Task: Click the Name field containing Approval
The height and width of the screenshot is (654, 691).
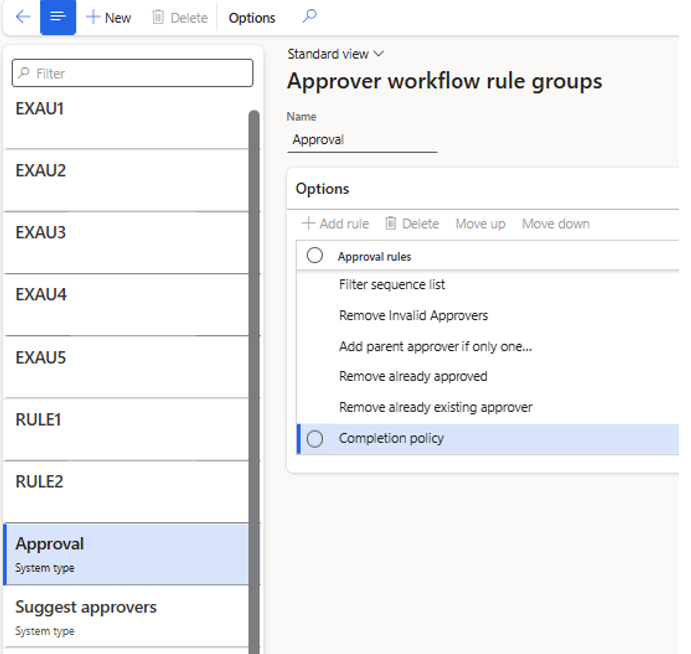Action: (362, 140)
